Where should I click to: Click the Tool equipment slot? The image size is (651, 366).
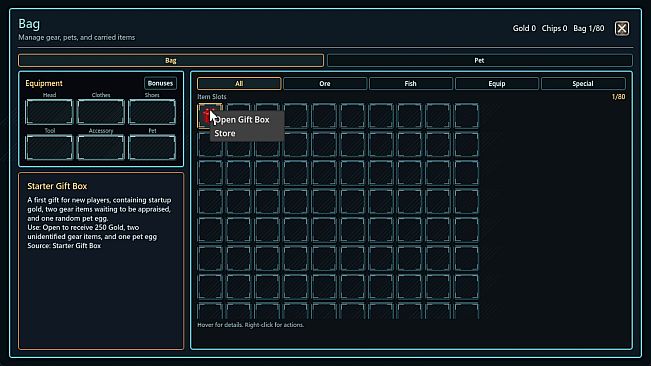click(49, 147)
